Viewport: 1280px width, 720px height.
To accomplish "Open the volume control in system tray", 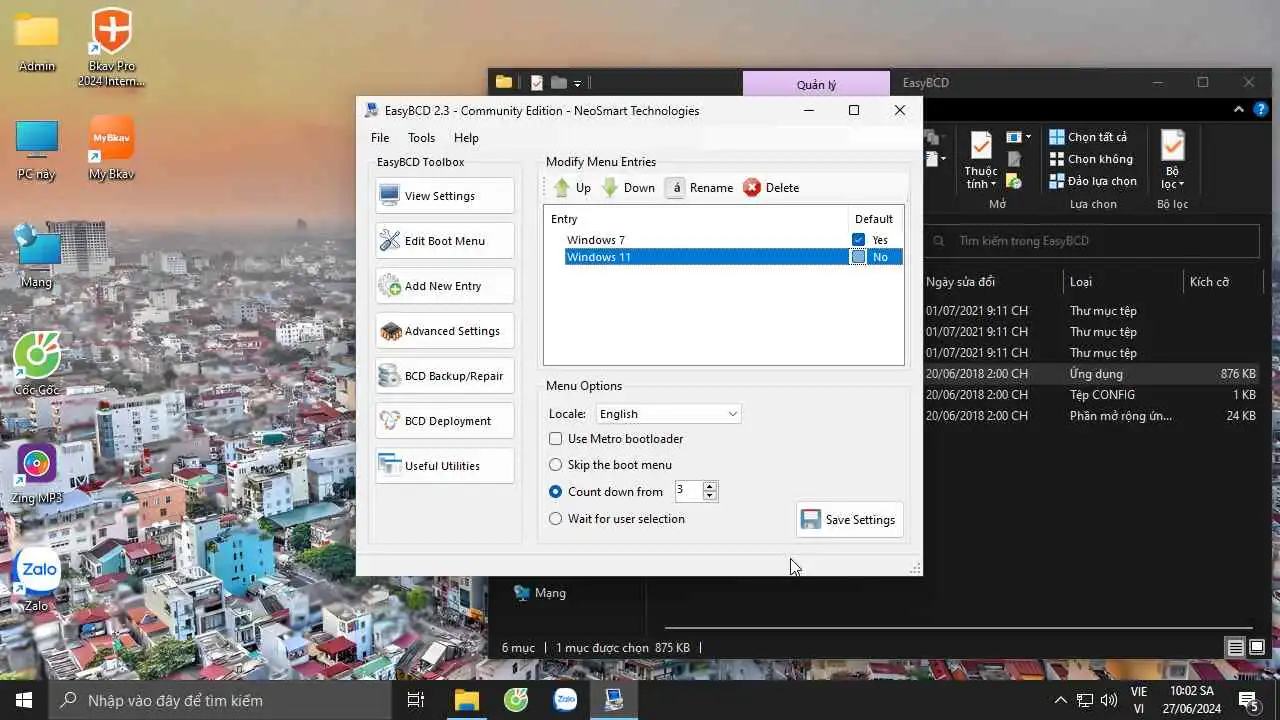I will (x=1108, y=700).
